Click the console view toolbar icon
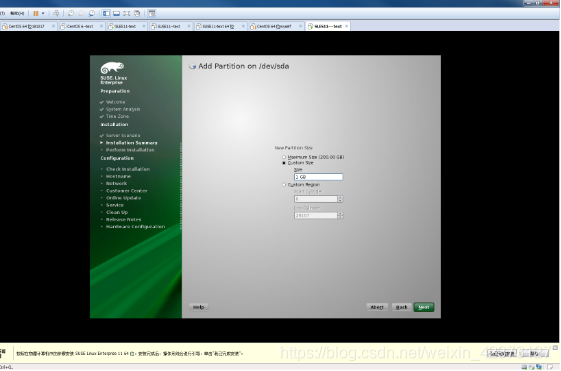Viewport: 561px width, 371px height. pyautogui.click(x=117, y=13)
